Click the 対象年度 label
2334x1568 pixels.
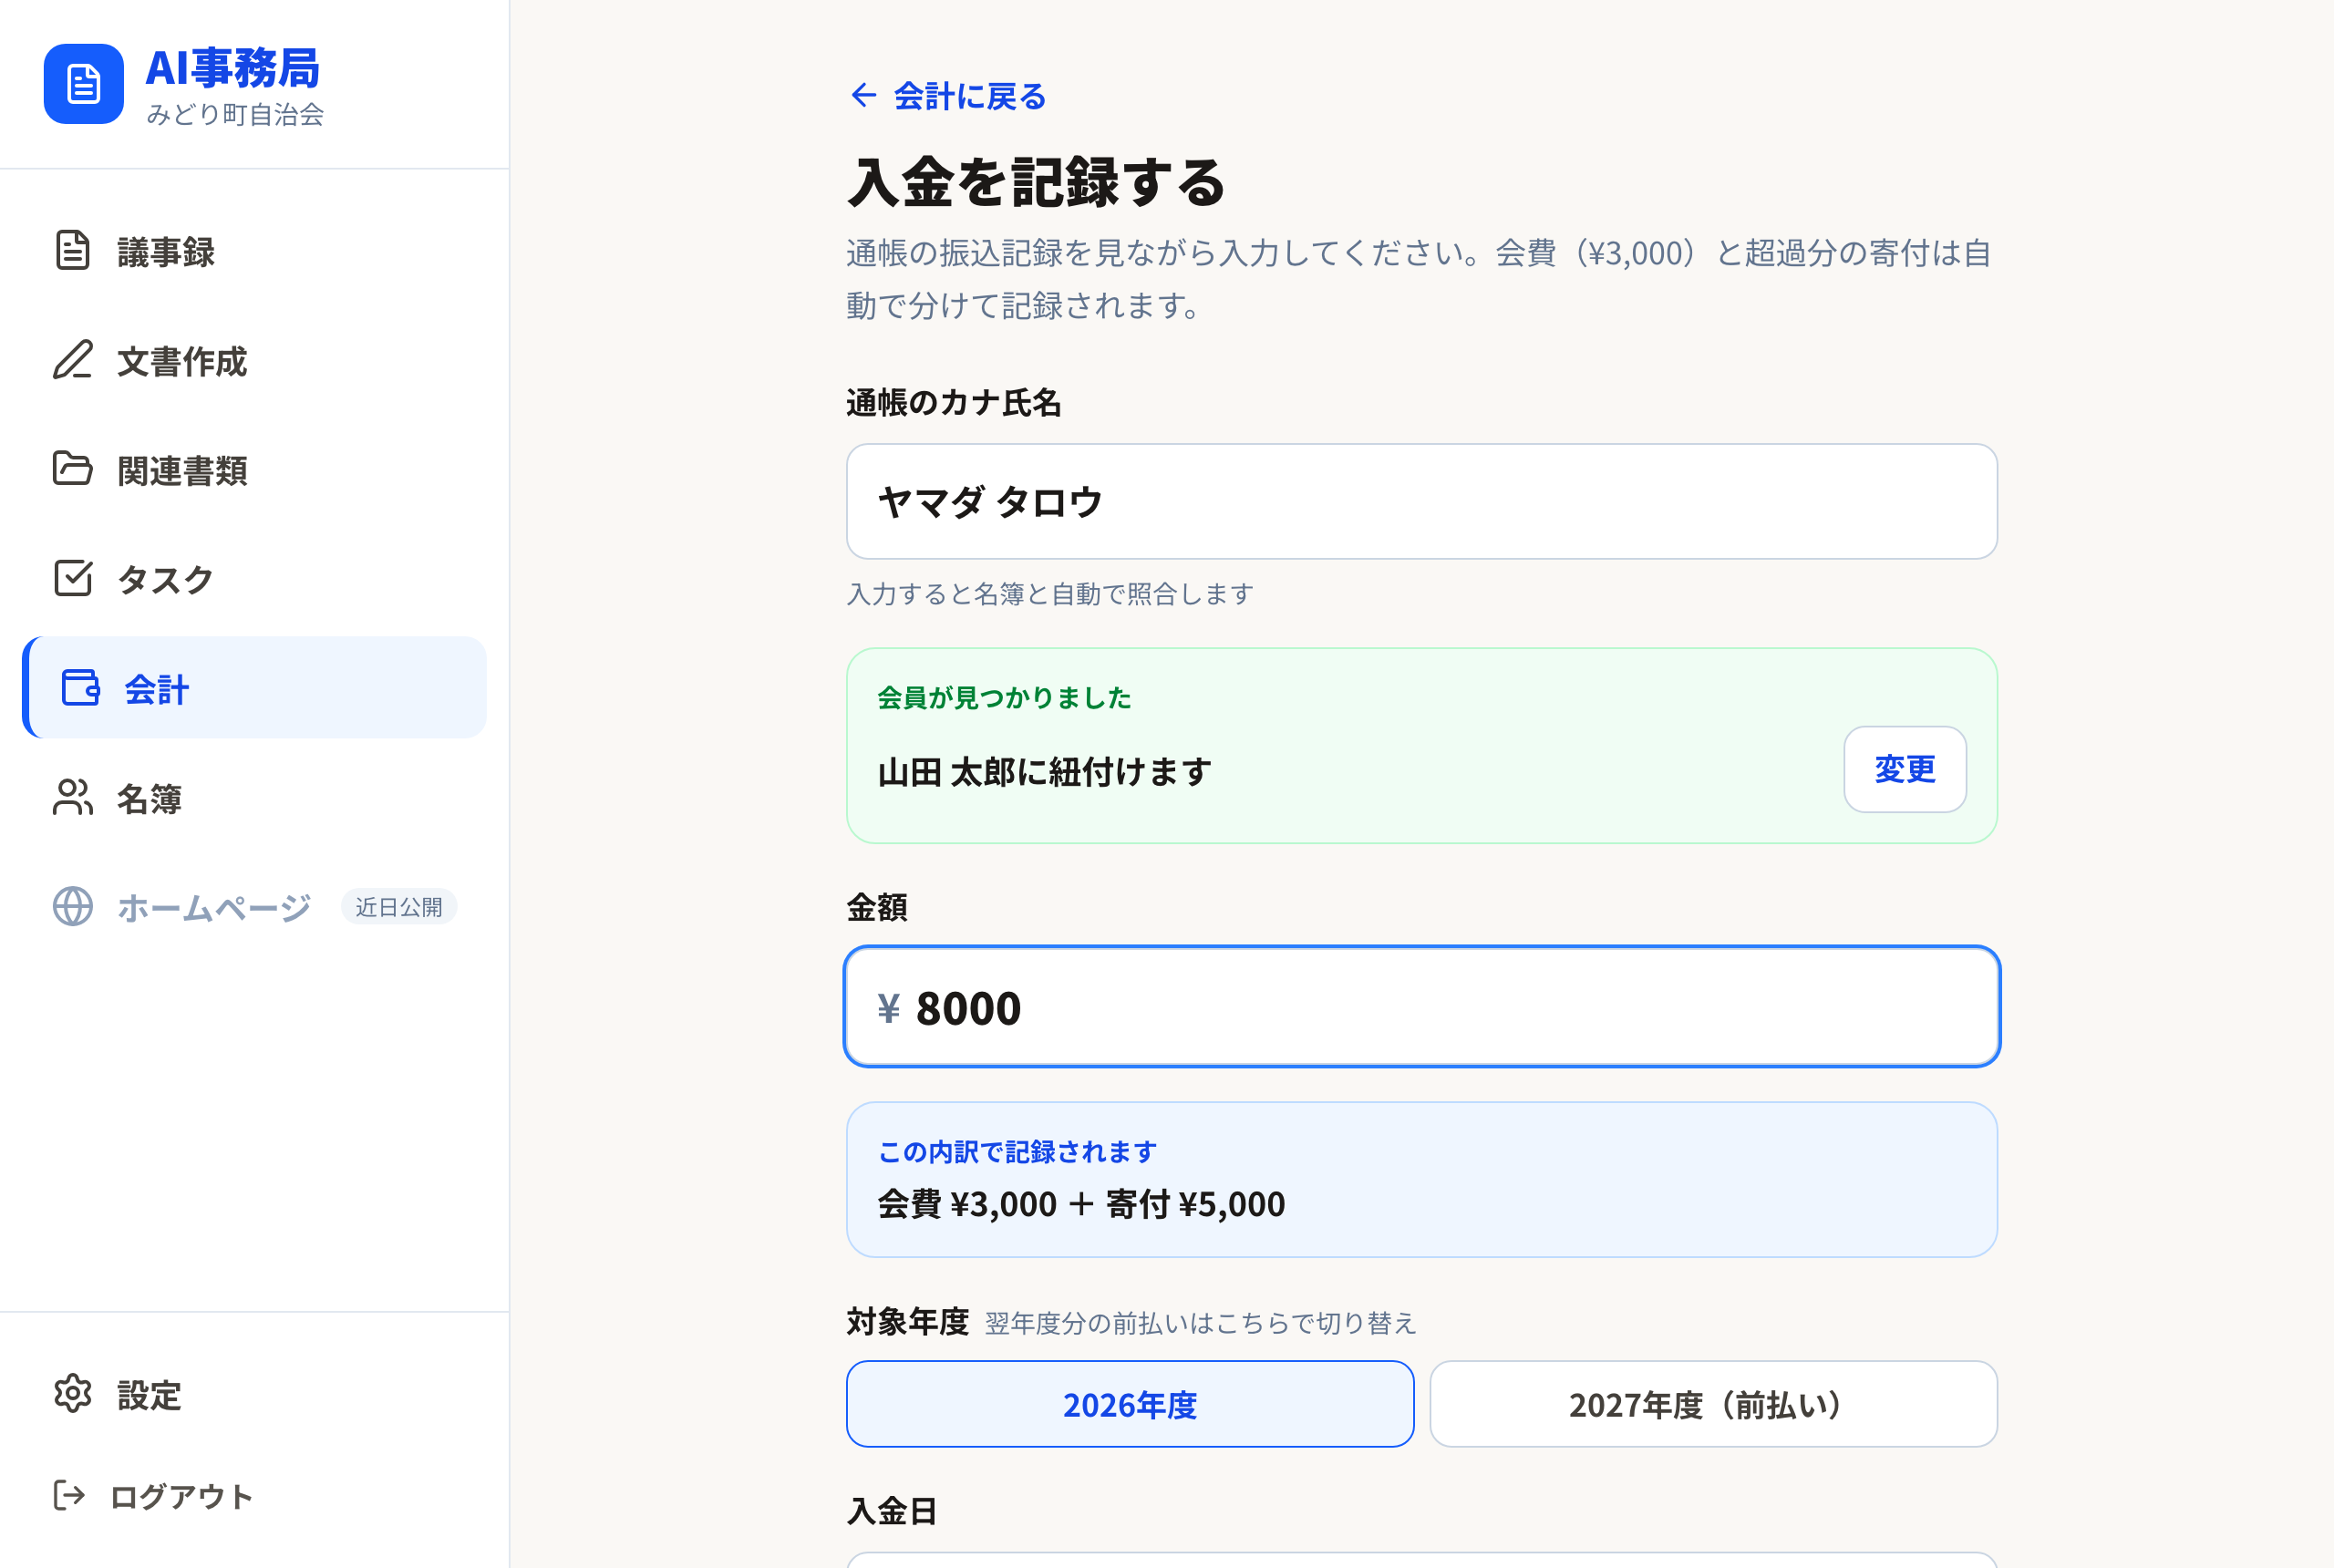908,1322
